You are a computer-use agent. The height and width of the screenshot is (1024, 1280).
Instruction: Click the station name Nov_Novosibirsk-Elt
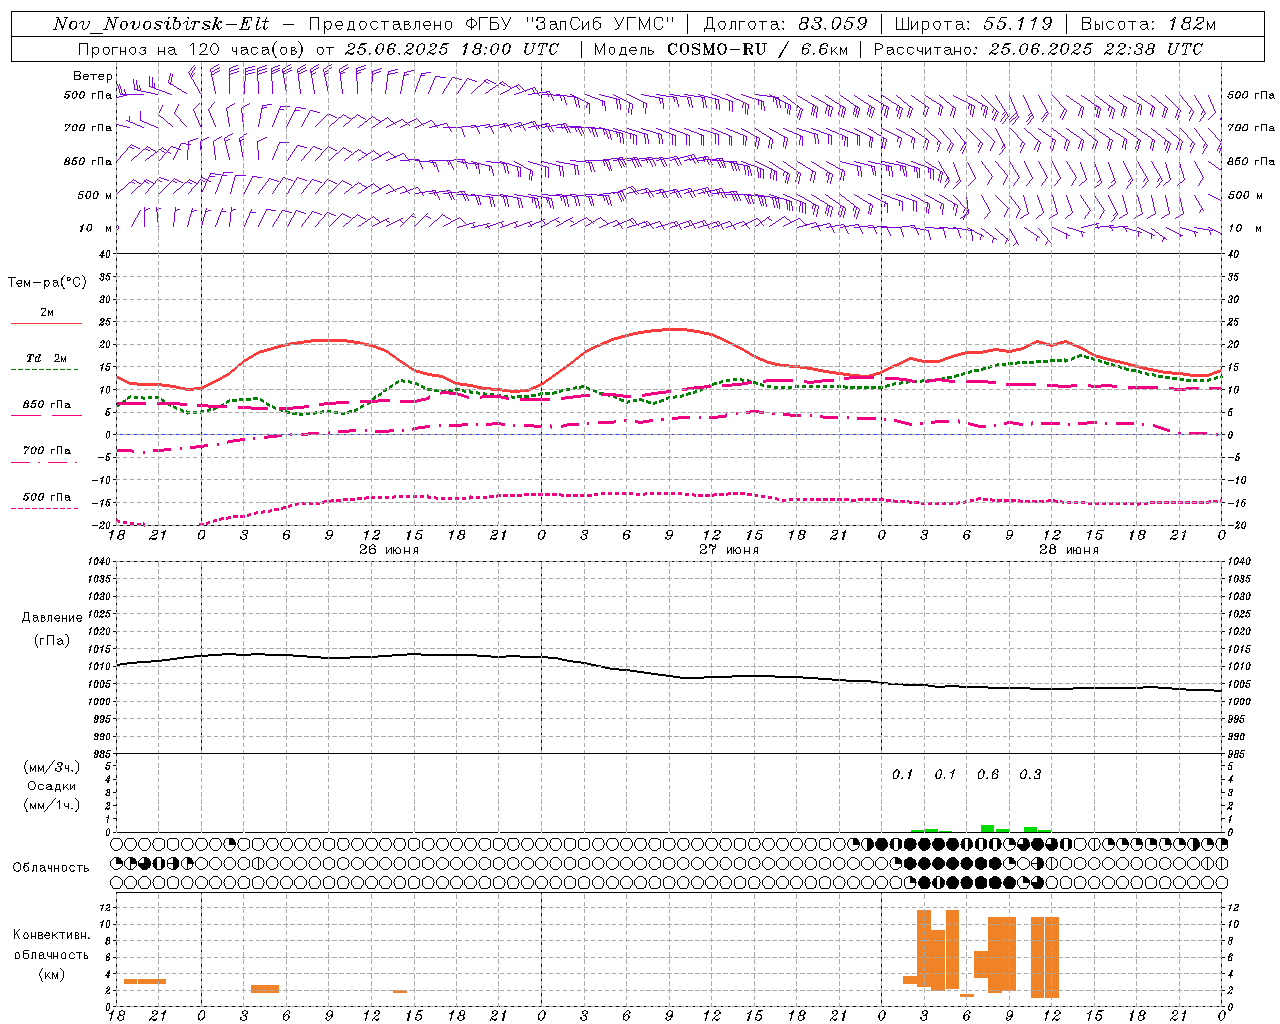pos(161,24)
